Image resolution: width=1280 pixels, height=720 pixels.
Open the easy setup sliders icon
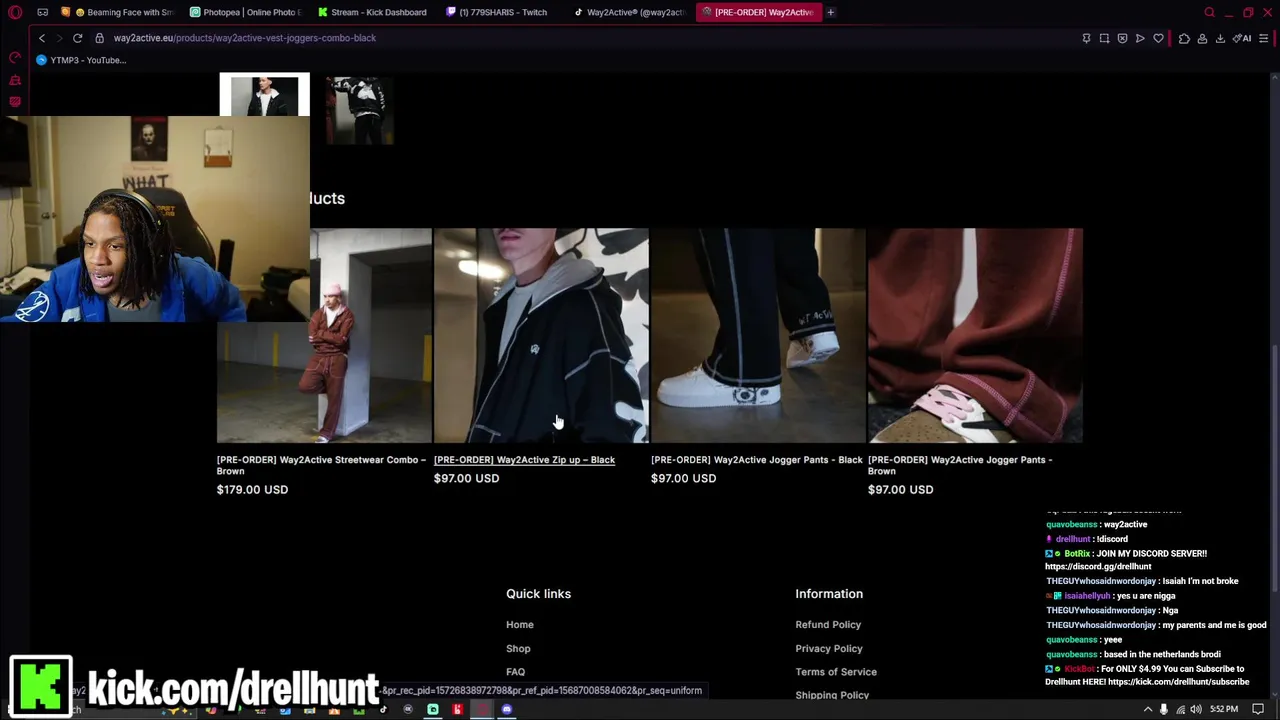1264,38
